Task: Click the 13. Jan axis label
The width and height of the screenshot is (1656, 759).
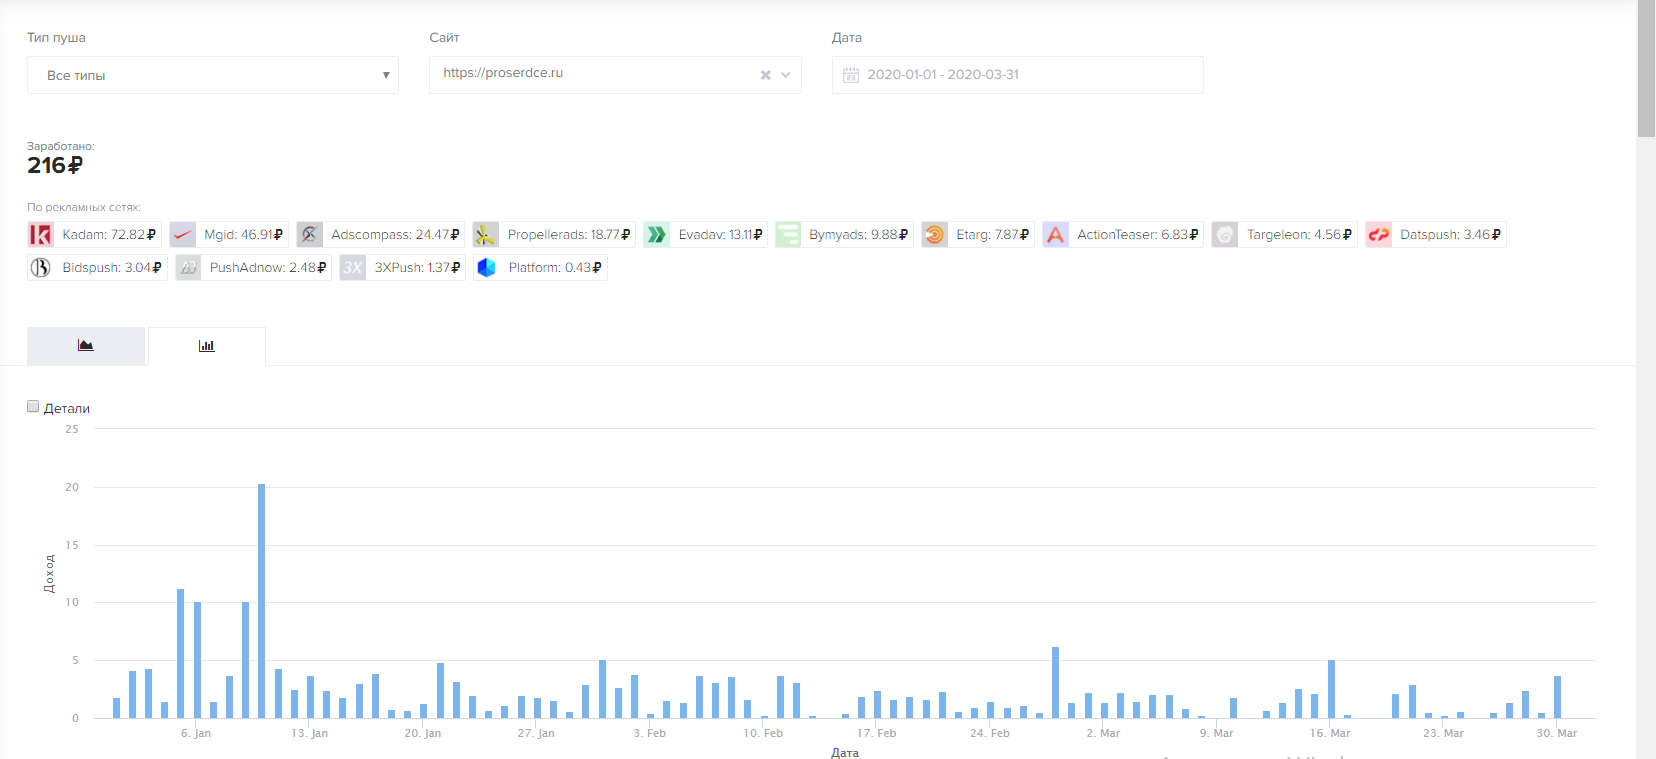Action: tap(310, 733)
